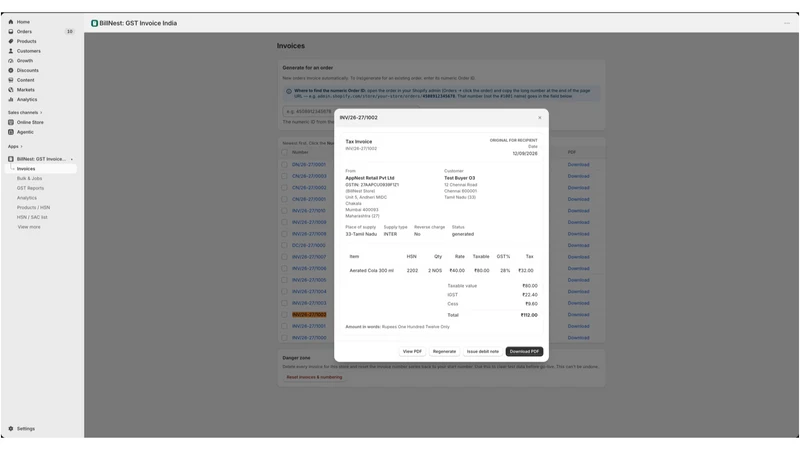800x450 pixels.
Task: Click the customer name Test Buyer 03
Action: 459,178
